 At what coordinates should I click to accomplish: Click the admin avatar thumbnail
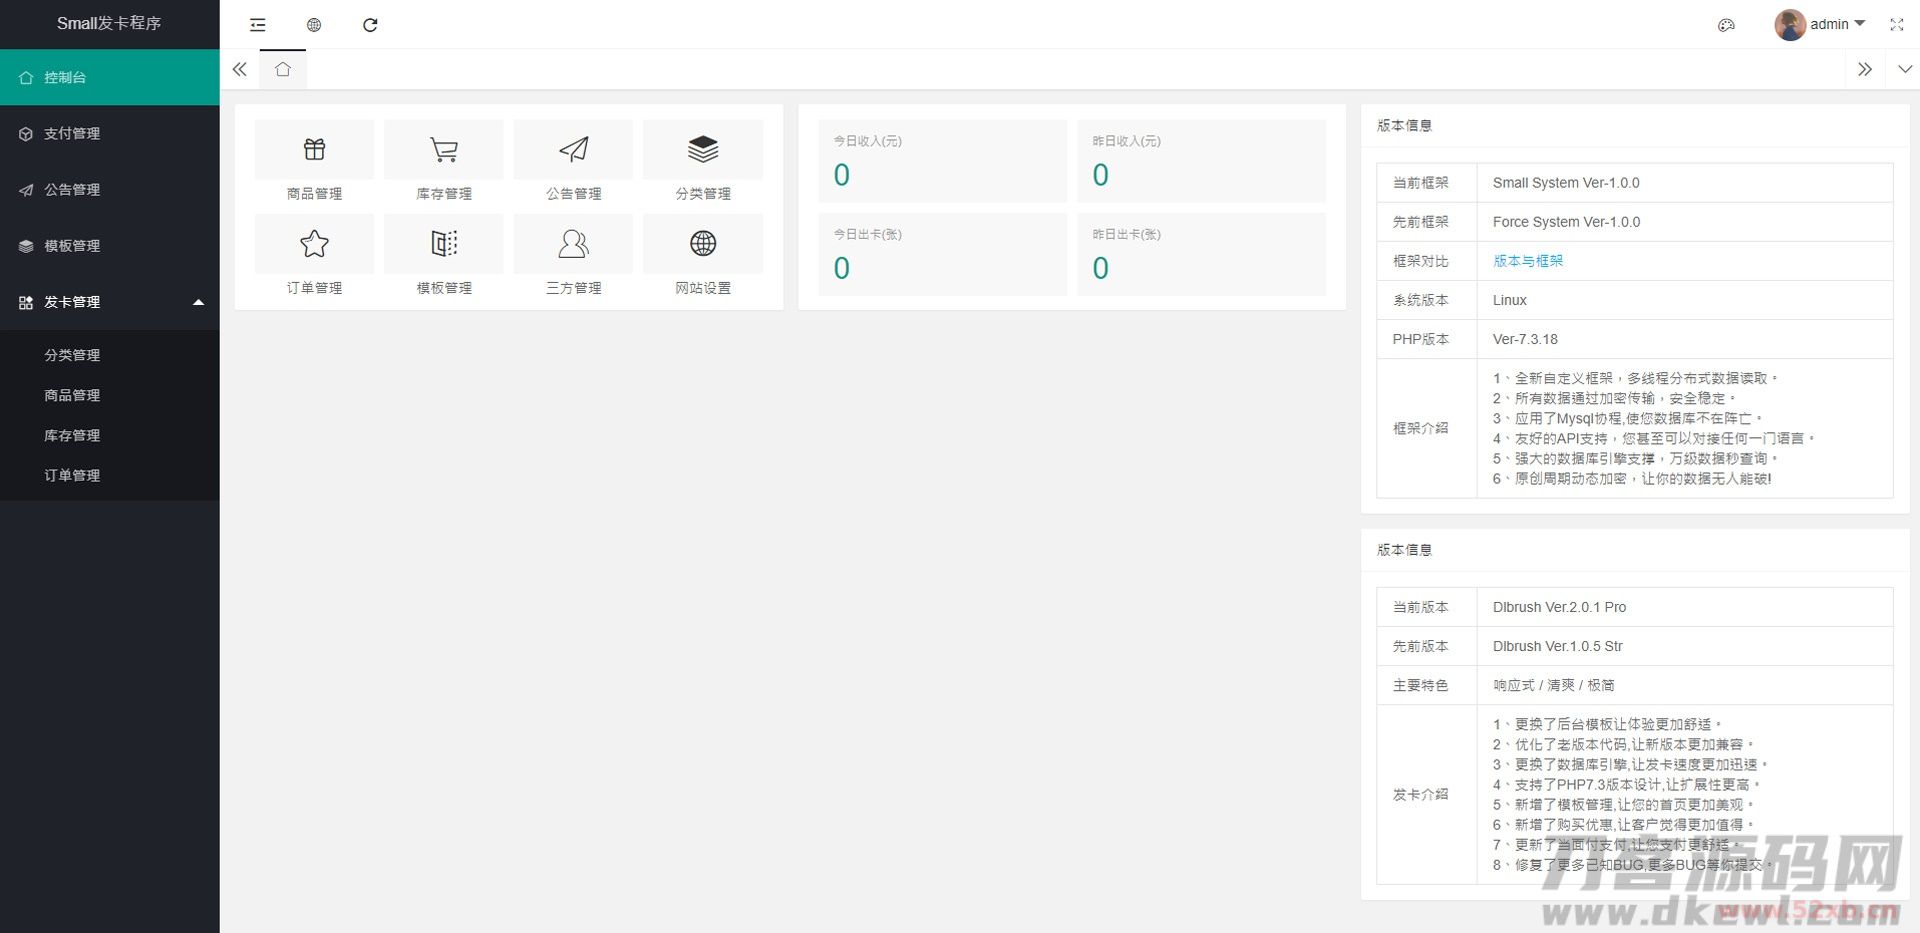pyautogui.click(x=1788, y=23)
